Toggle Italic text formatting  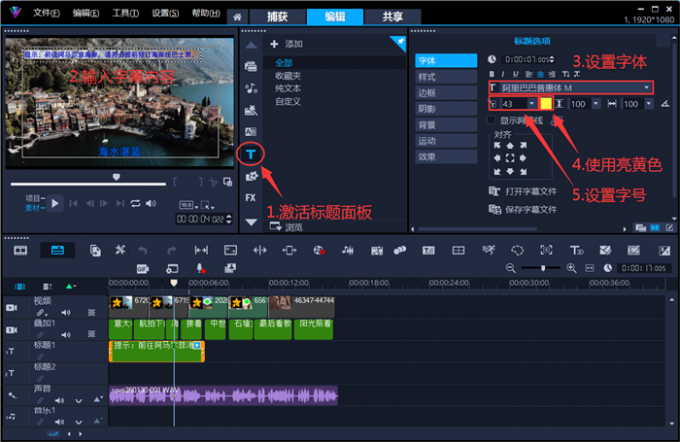(x=503, y=74)
